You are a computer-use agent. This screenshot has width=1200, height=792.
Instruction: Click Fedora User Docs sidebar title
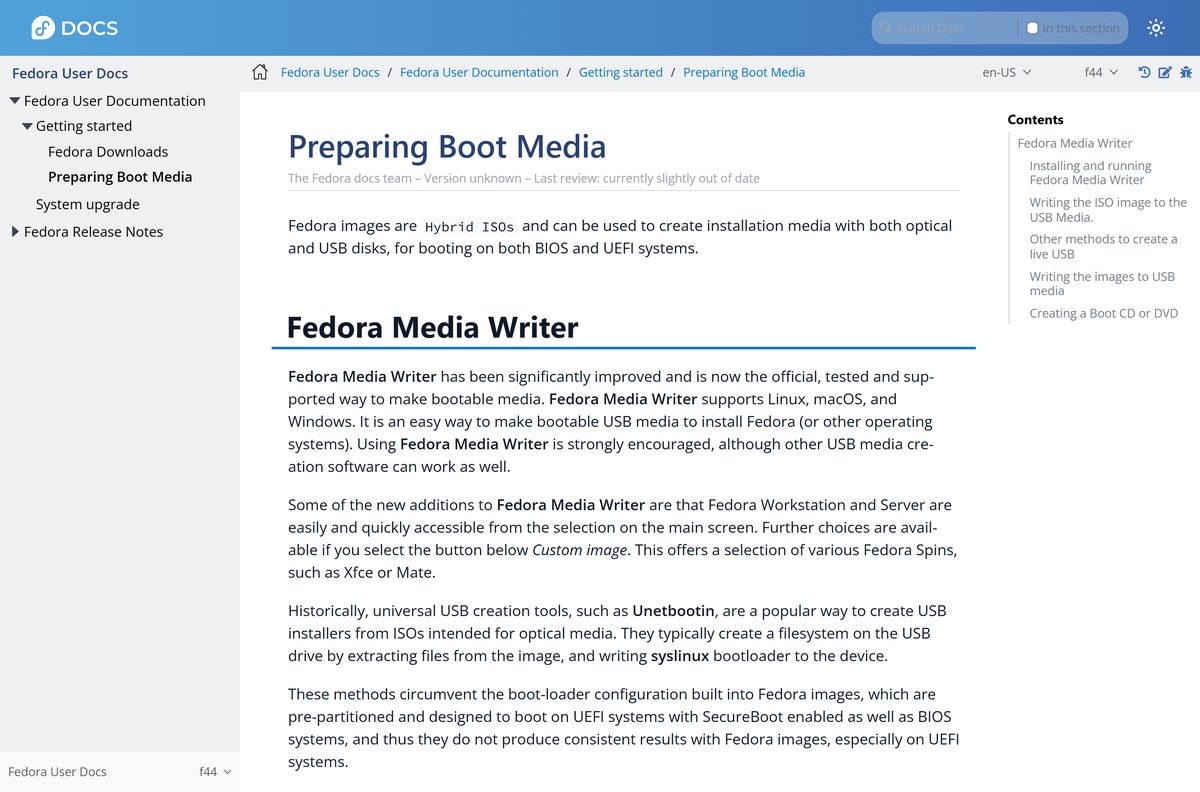[x=70, y=73]
